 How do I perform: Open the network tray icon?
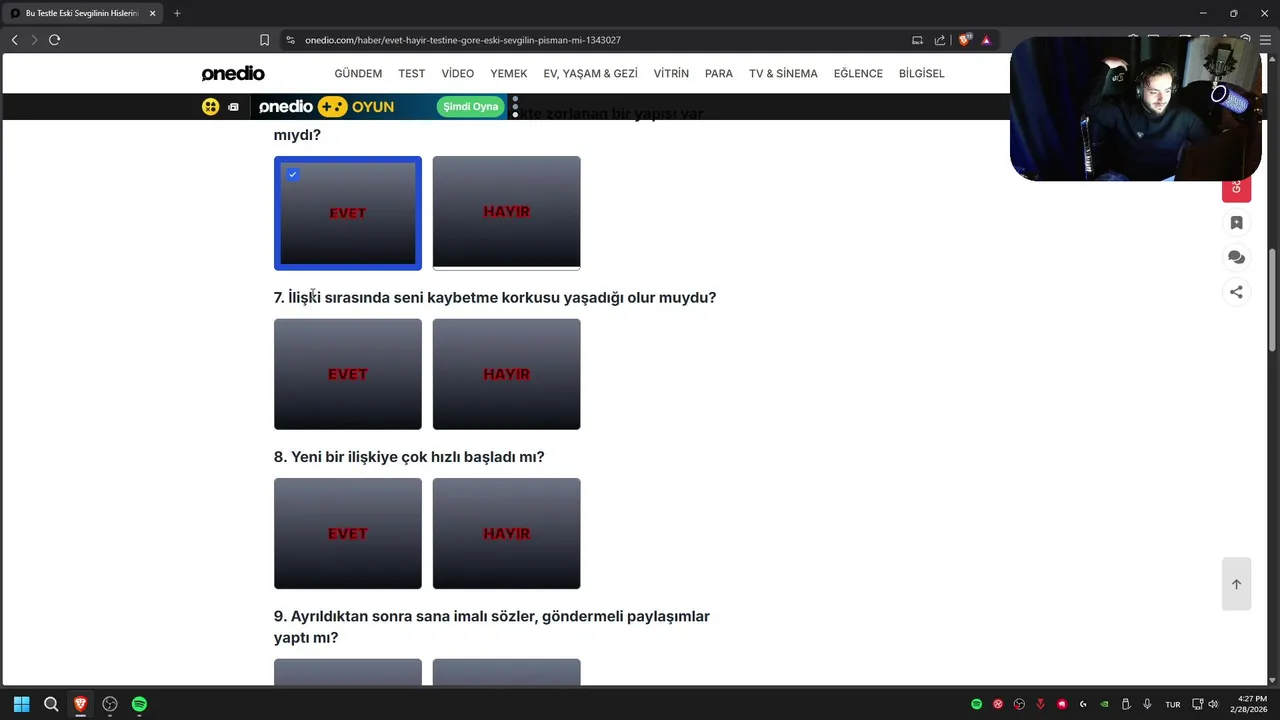(x=1198, y=704)
